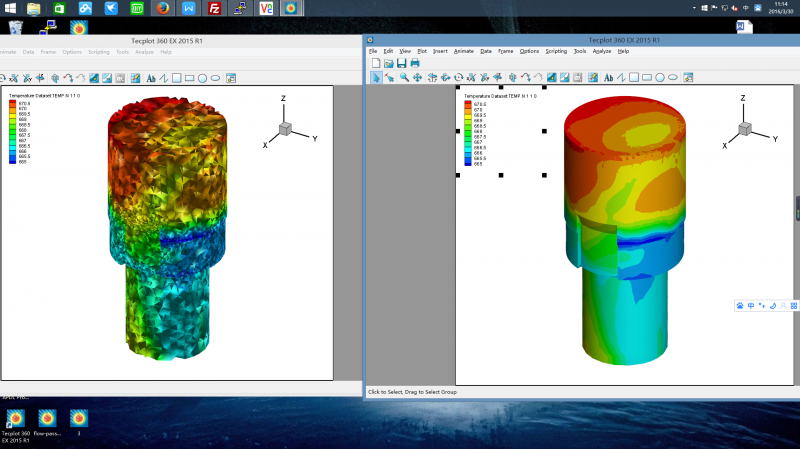Select the rectangle drawing tool in right window
Screen dimensions: 800x449
(646, 77)
